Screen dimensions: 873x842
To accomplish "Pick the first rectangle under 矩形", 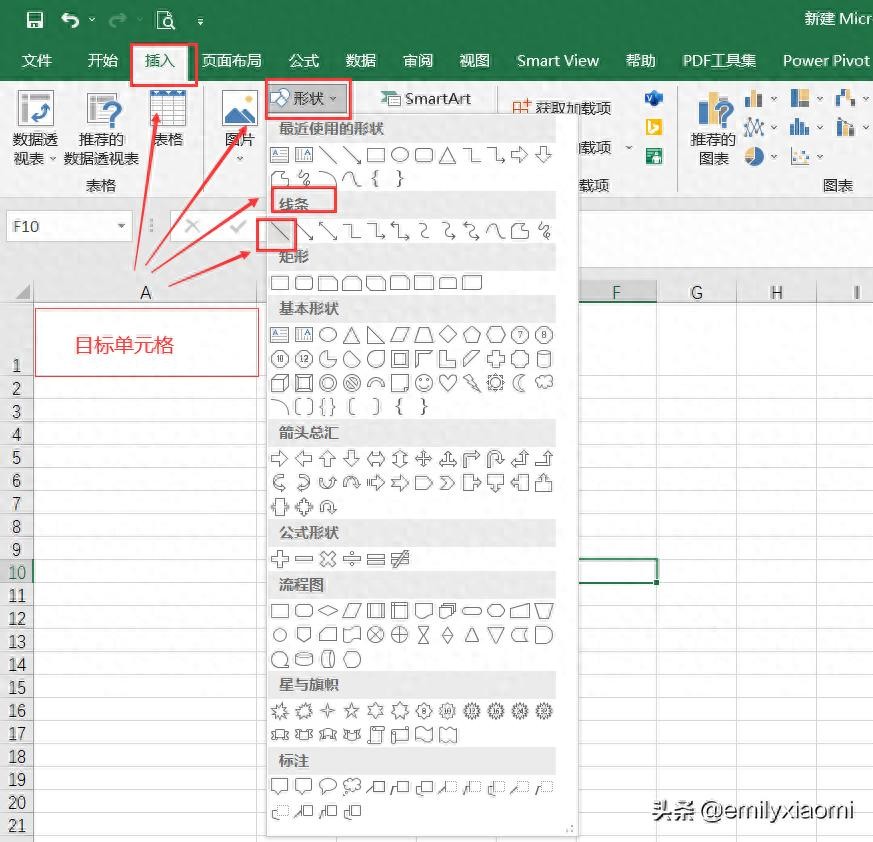I will click(x=279, y=283).
